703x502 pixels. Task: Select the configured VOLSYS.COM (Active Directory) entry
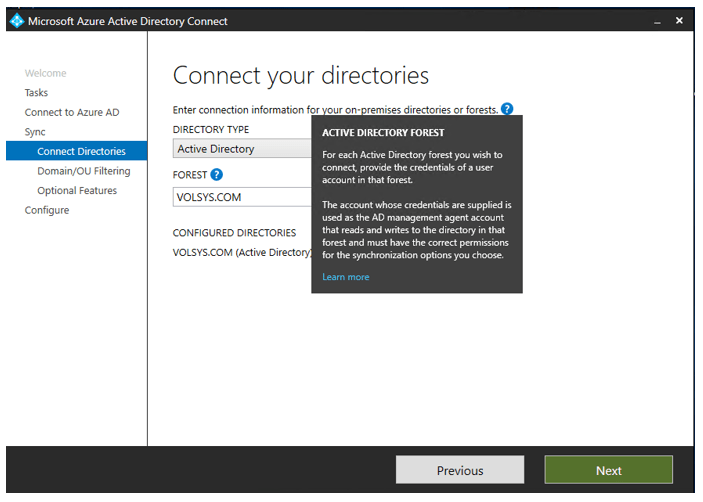point(242,252)
